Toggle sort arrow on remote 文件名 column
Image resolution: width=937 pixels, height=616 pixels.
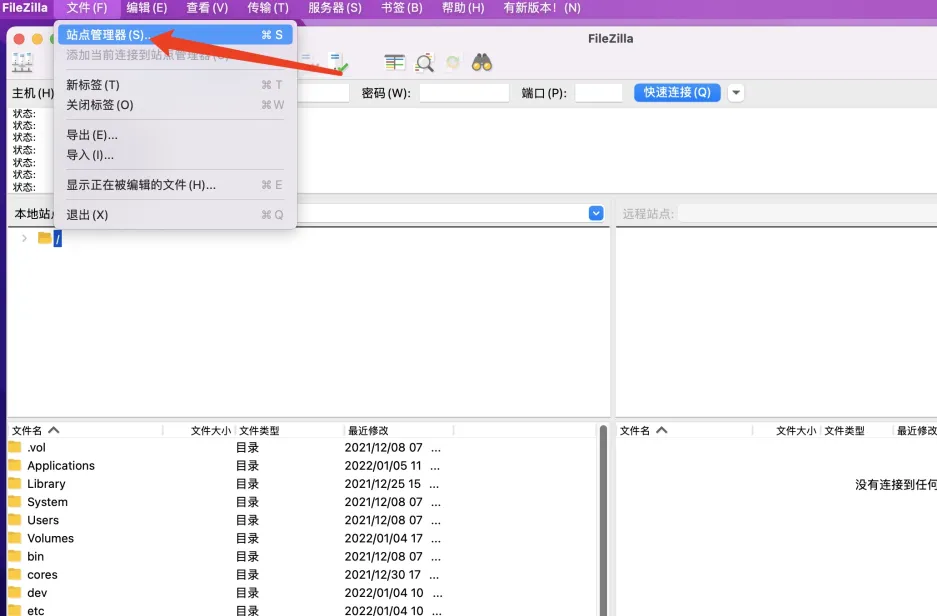click(x=662, y=430)
